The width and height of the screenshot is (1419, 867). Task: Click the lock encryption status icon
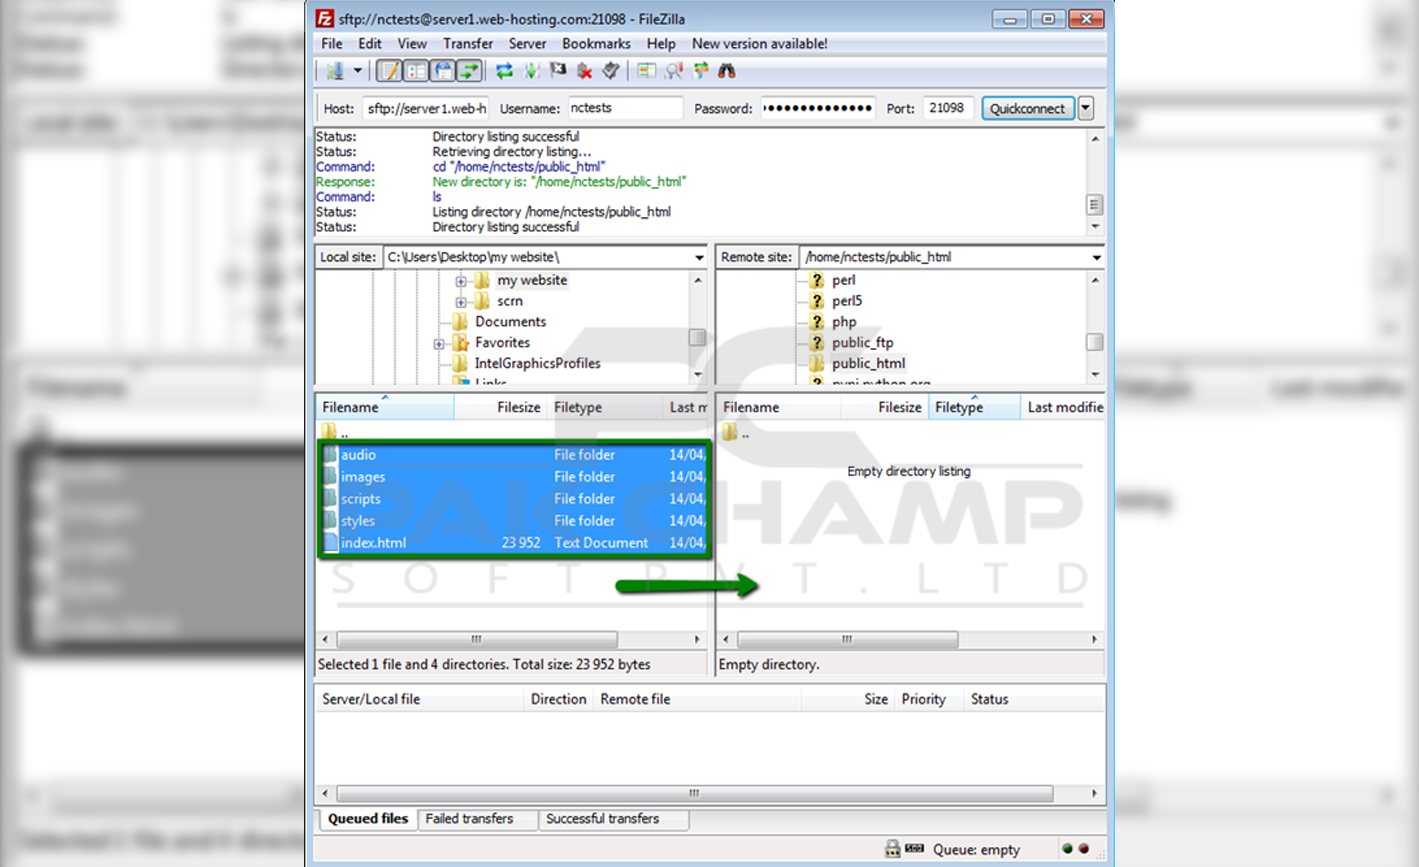point(892,849)
